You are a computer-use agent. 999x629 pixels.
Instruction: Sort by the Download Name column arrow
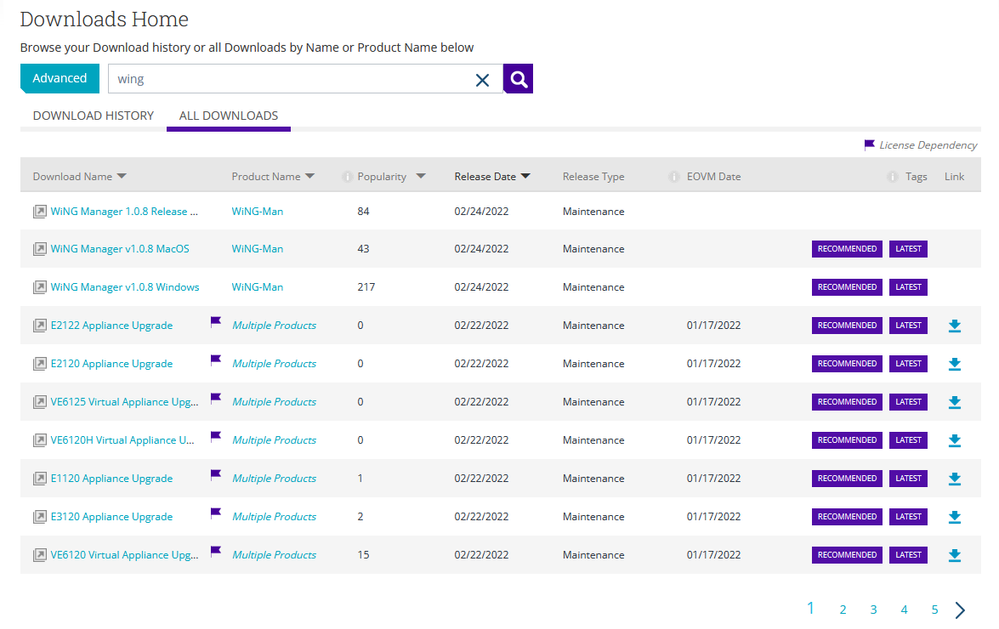[x=122, y=176]
